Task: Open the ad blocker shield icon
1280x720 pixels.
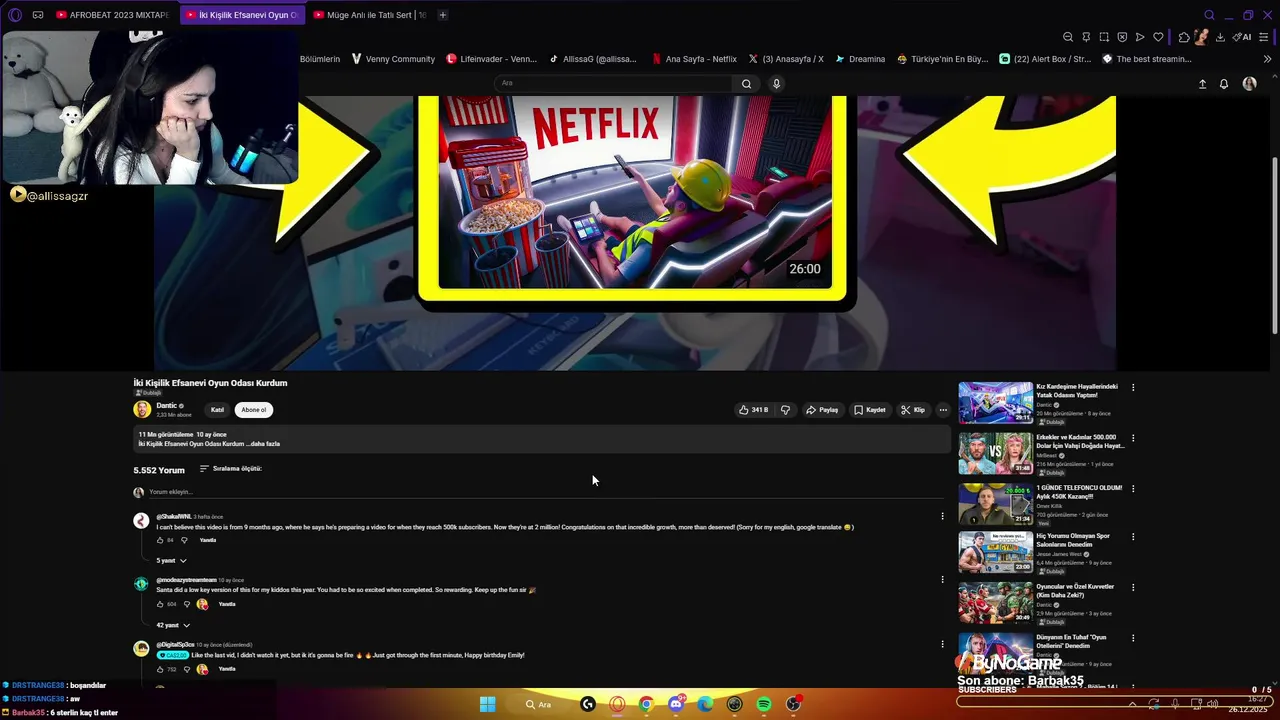Action: [1122, 37]
